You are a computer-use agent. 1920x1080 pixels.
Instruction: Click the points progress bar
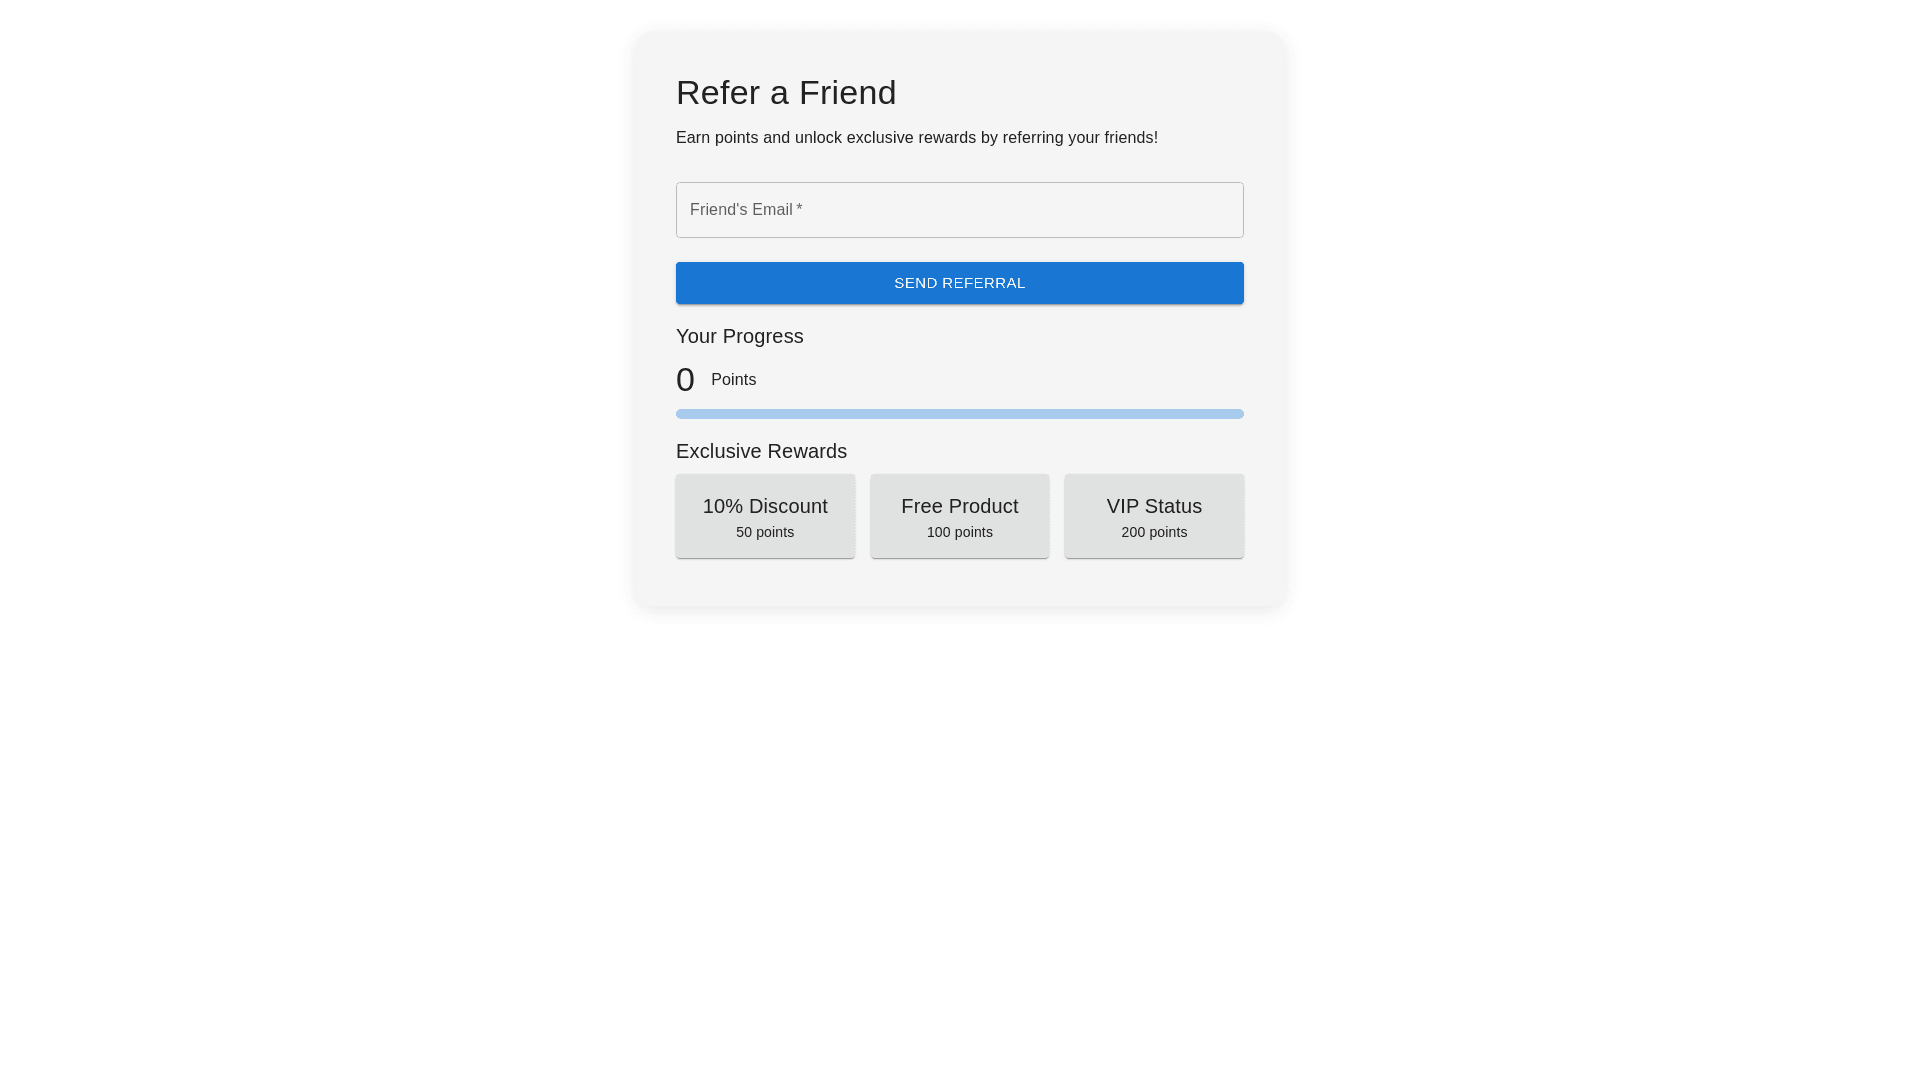click(960, 414)
